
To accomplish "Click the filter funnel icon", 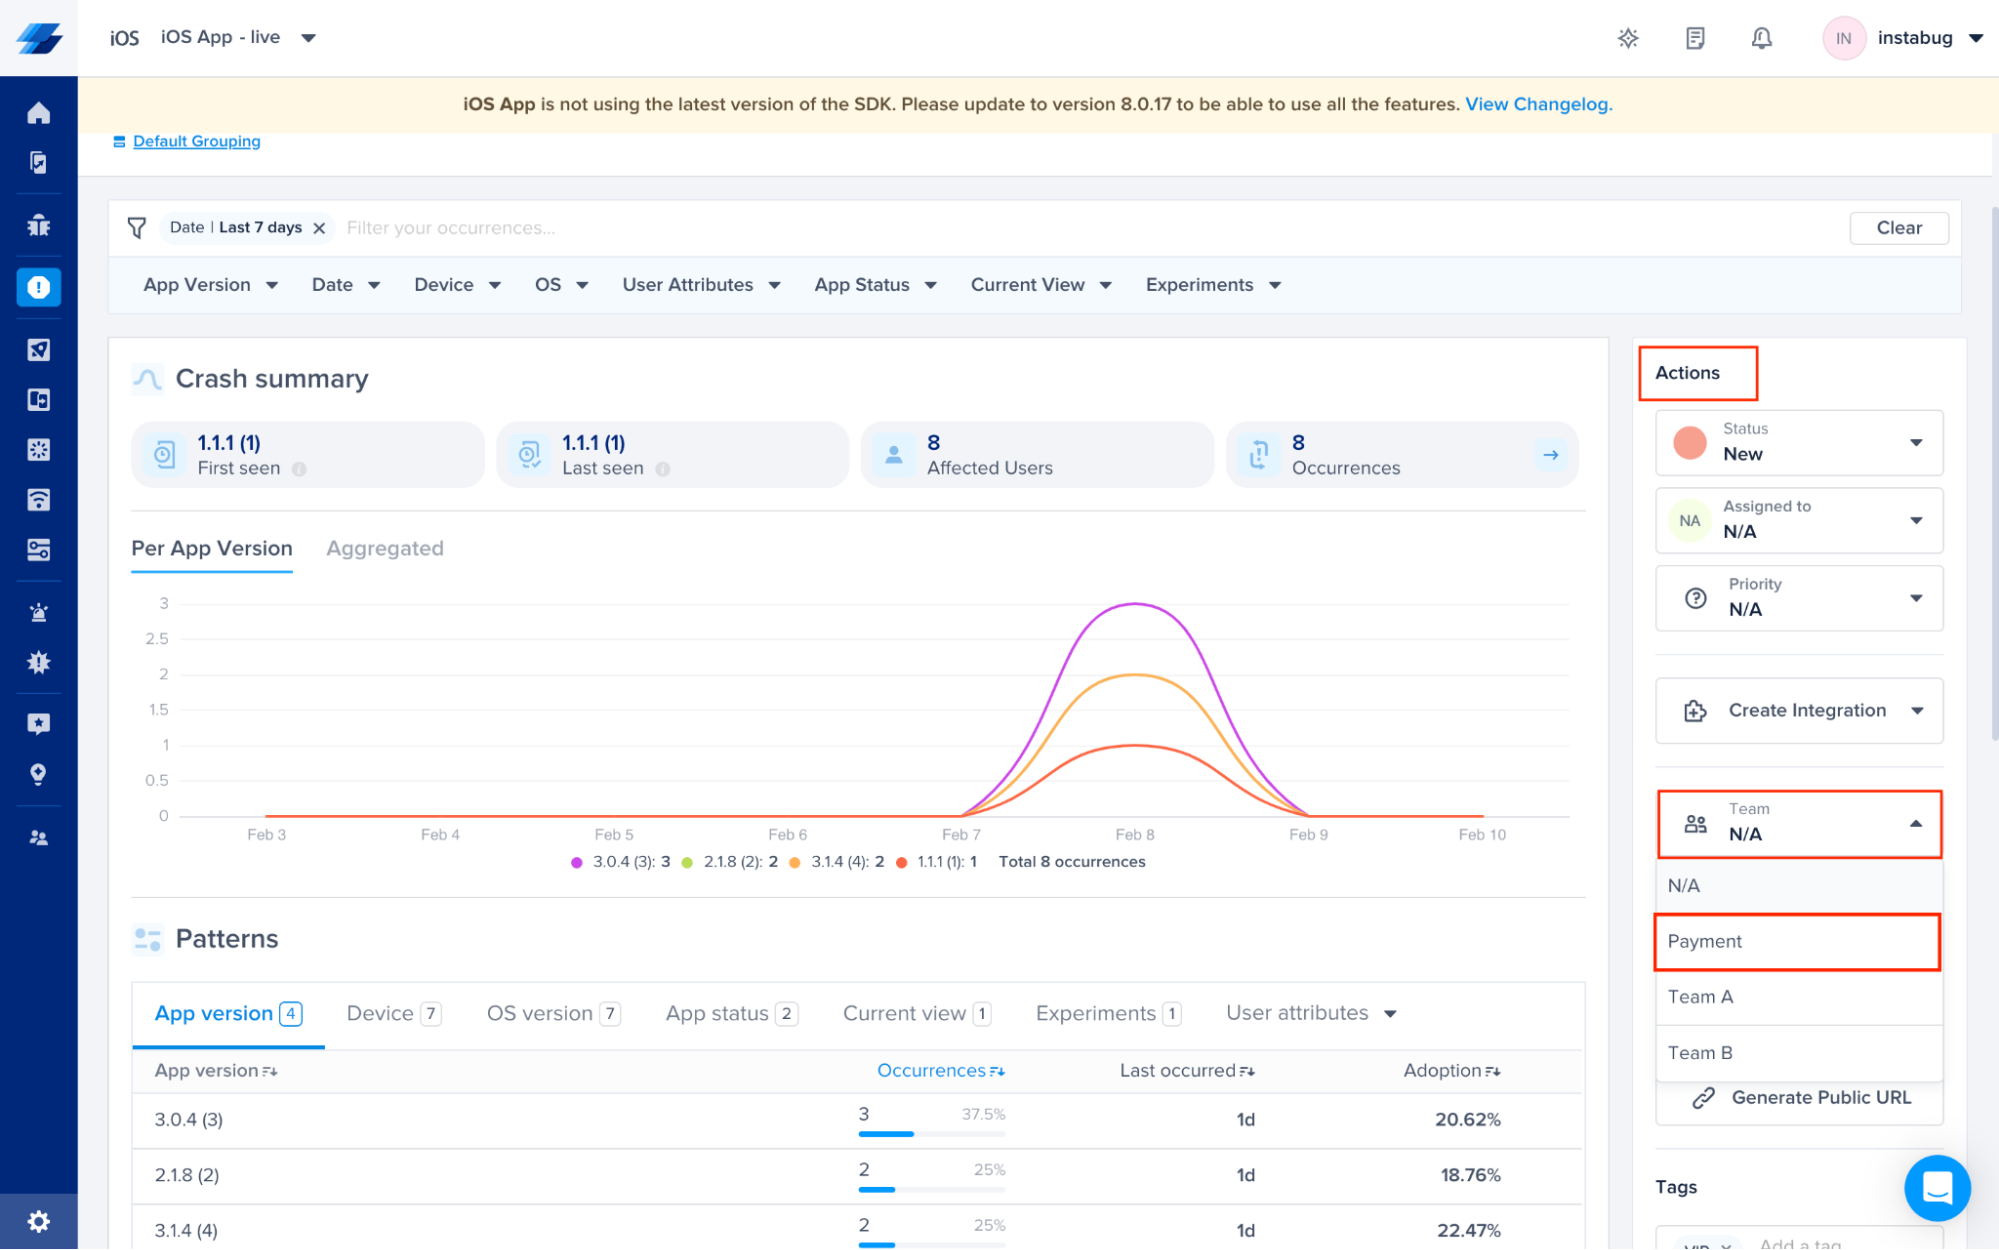I will pos(137,228).
